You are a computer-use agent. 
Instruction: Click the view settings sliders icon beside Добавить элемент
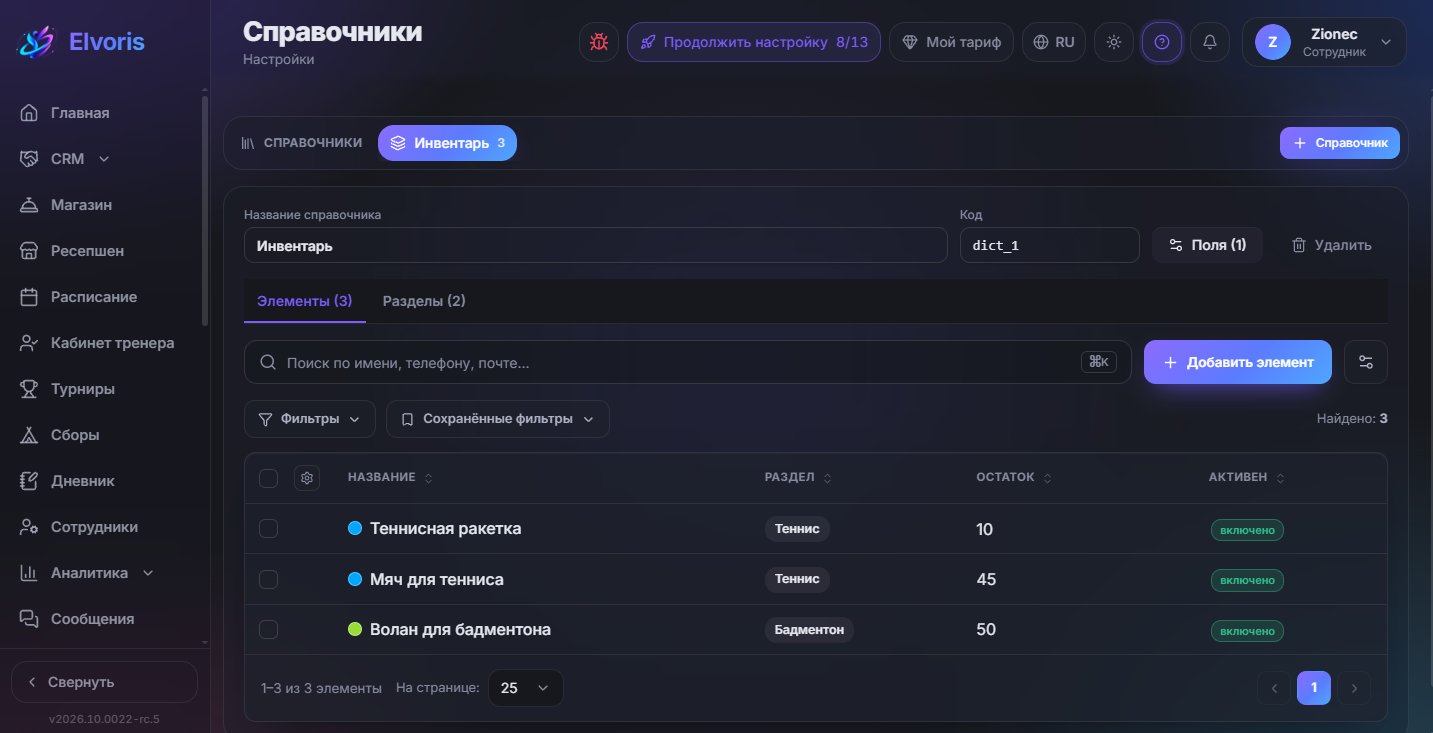coord(1366,362)
